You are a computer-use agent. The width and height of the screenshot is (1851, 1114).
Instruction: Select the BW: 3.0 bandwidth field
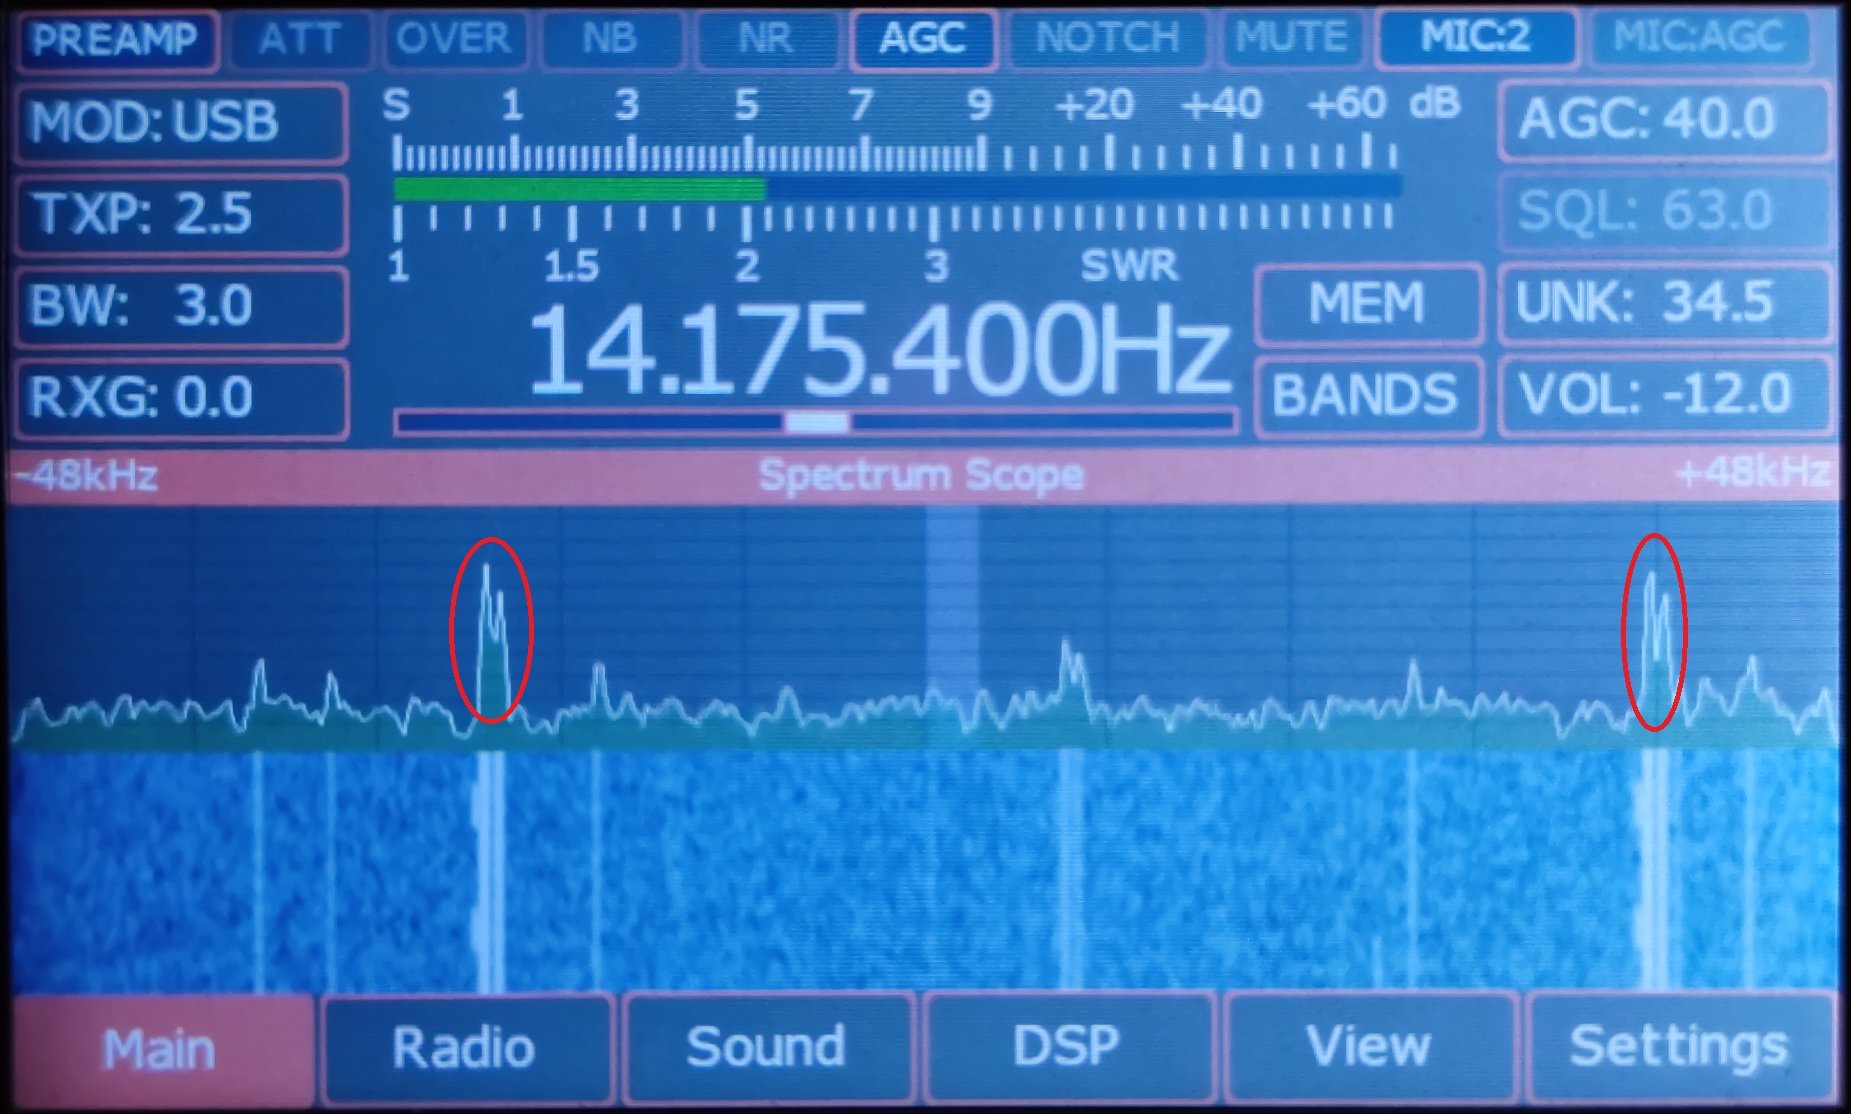tap(181, 306)
